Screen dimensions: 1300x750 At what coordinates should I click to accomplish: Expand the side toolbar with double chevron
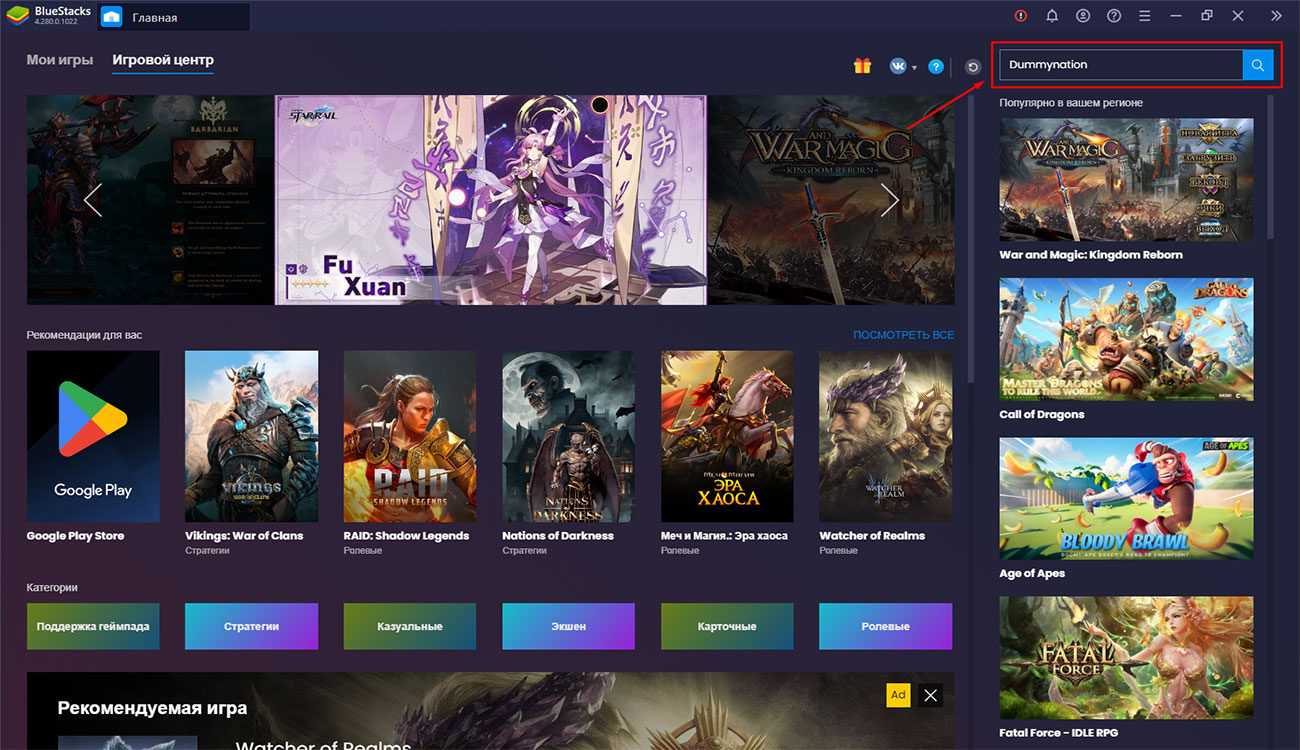tap(1276, 16)
